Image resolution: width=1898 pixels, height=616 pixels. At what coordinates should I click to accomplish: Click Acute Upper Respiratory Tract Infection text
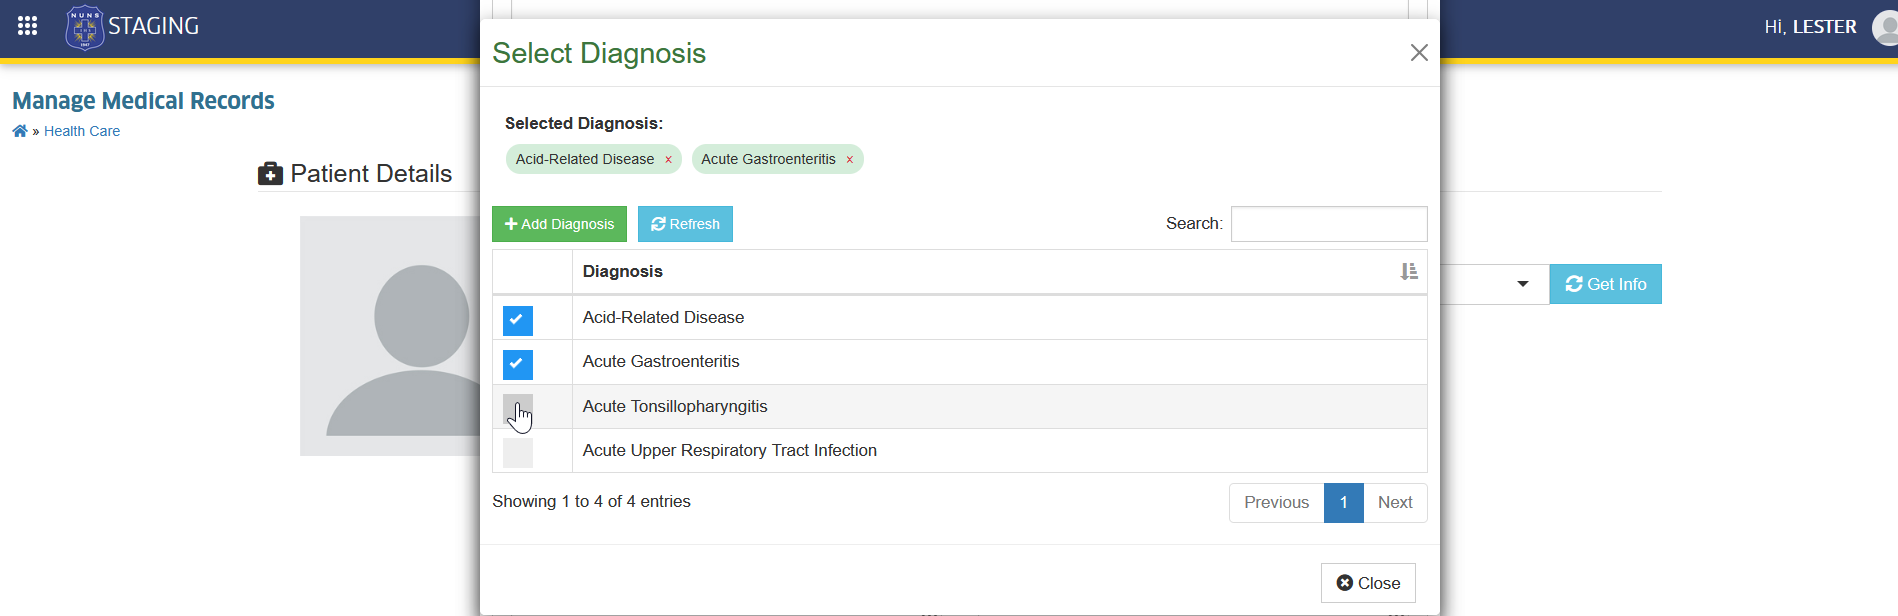pyautogui.click(x=730, y=450)
